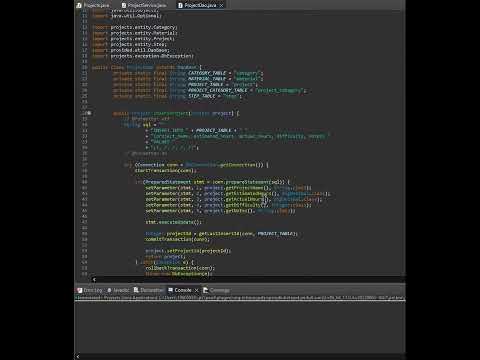Close the Console view tab
Screen dimensions: 480x360
click(x=196, y=290)
